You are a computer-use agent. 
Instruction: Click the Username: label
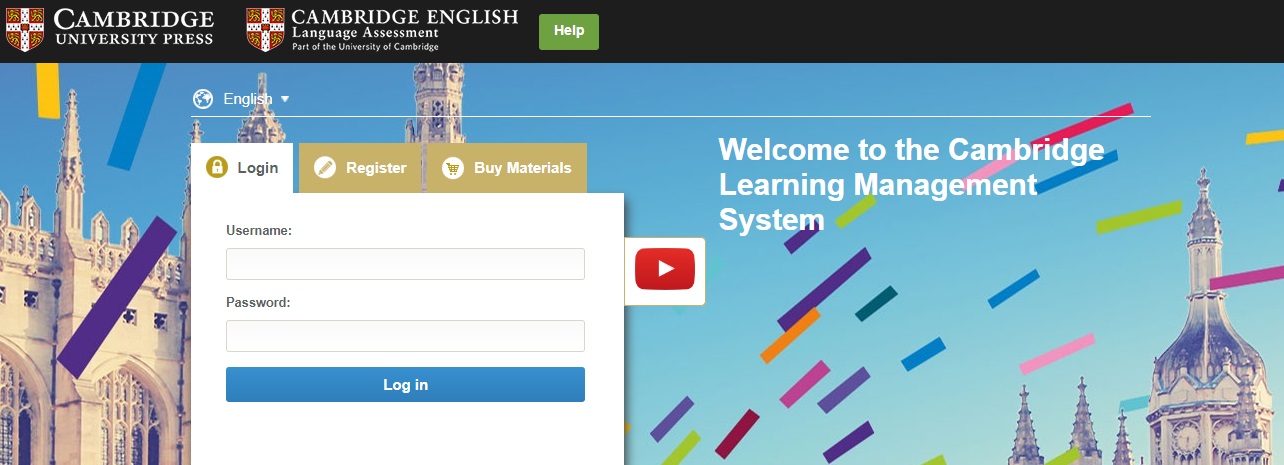[x=259, y=230]
